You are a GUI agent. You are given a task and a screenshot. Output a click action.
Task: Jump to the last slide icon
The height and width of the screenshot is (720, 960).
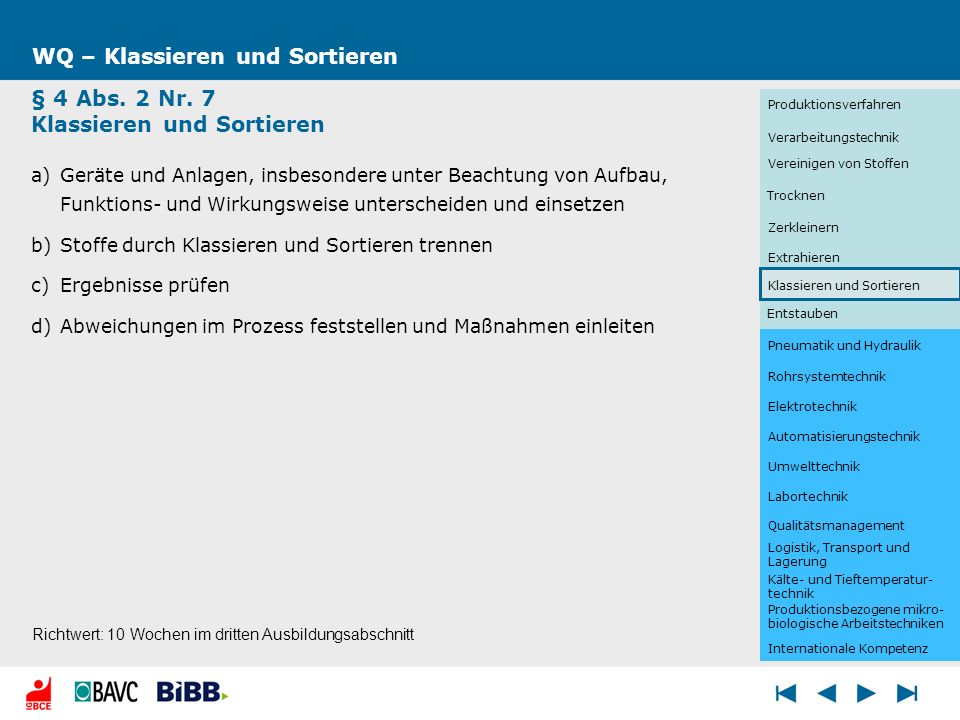[x=907, y=693]
